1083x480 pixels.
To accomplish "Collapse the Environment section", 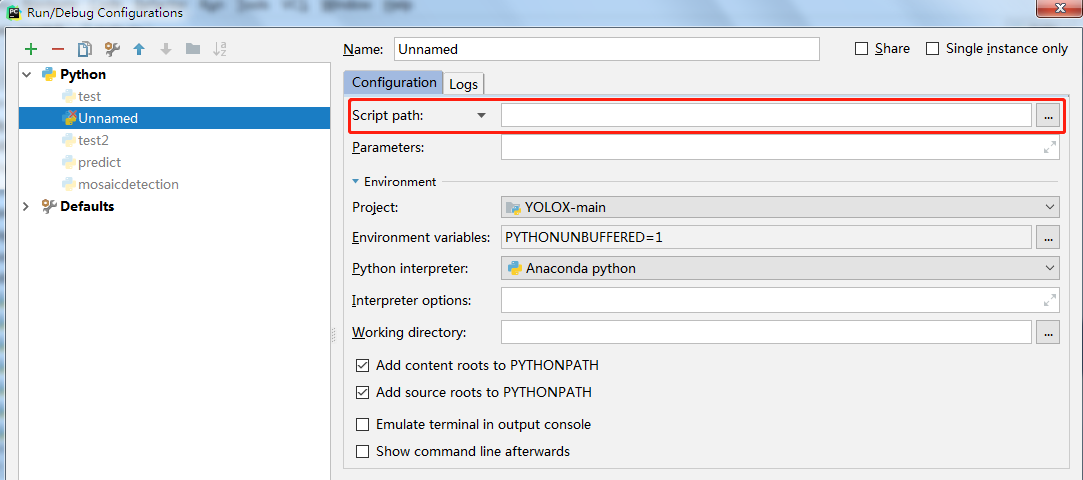I will [x=356, y=182].
